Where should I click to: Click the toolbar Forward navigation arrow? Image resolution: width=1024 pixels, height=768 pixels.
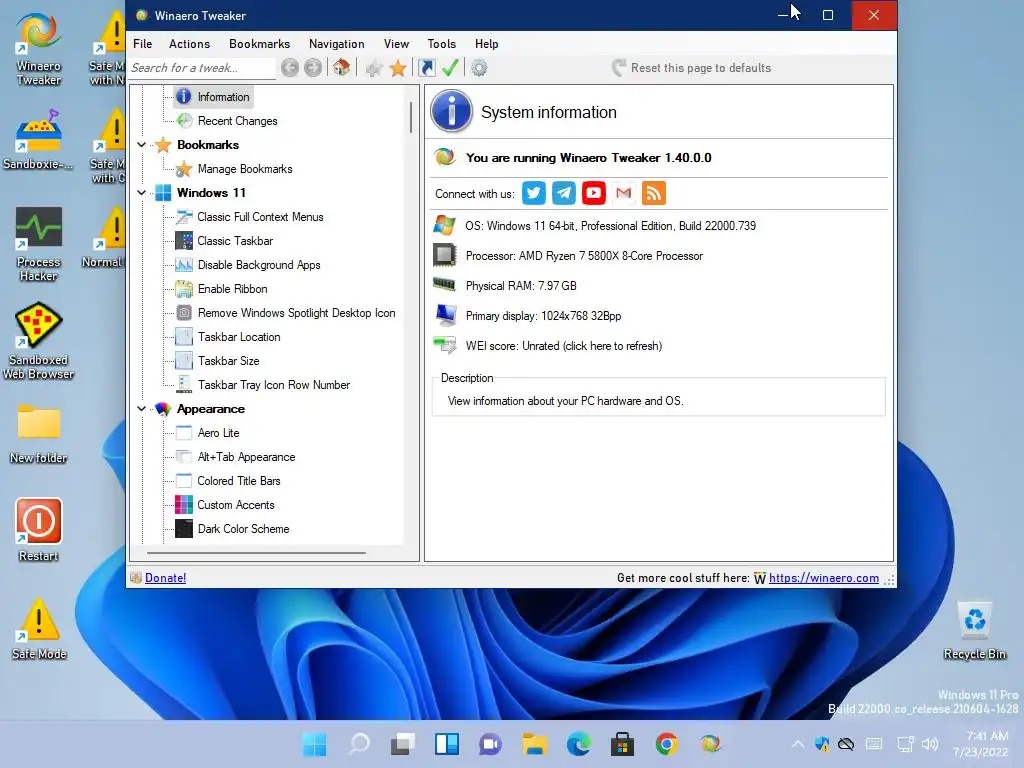click(313, 67)
